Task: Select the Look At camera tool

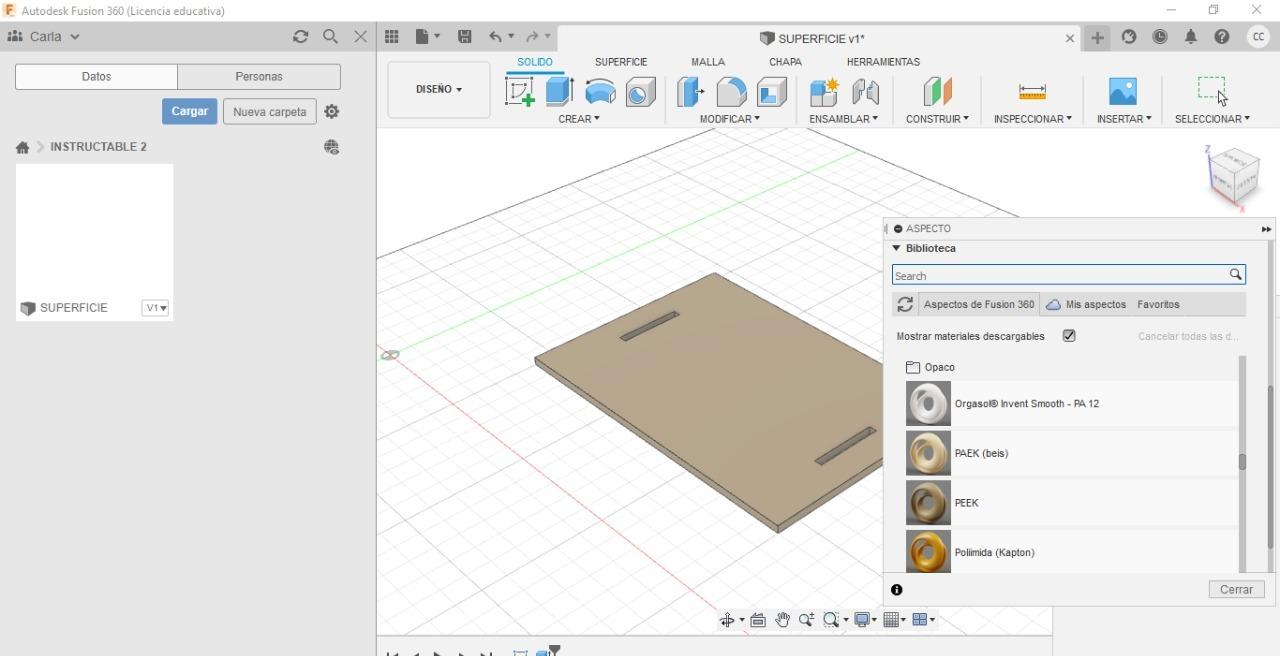Action: (x=758, y=620)
